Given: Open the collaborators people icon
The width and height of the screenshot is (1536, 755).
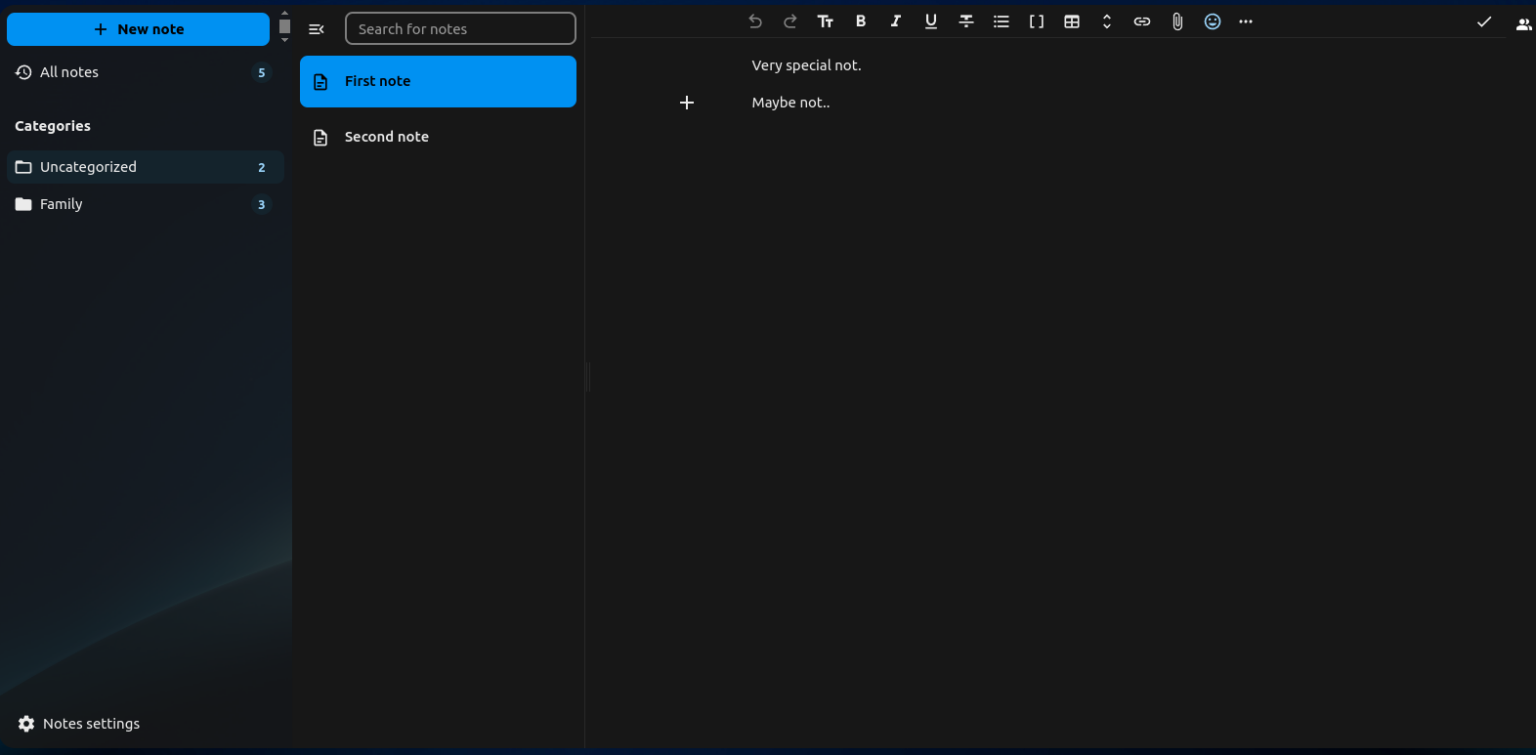Looking at the screenshot, I should point(1523,25).
